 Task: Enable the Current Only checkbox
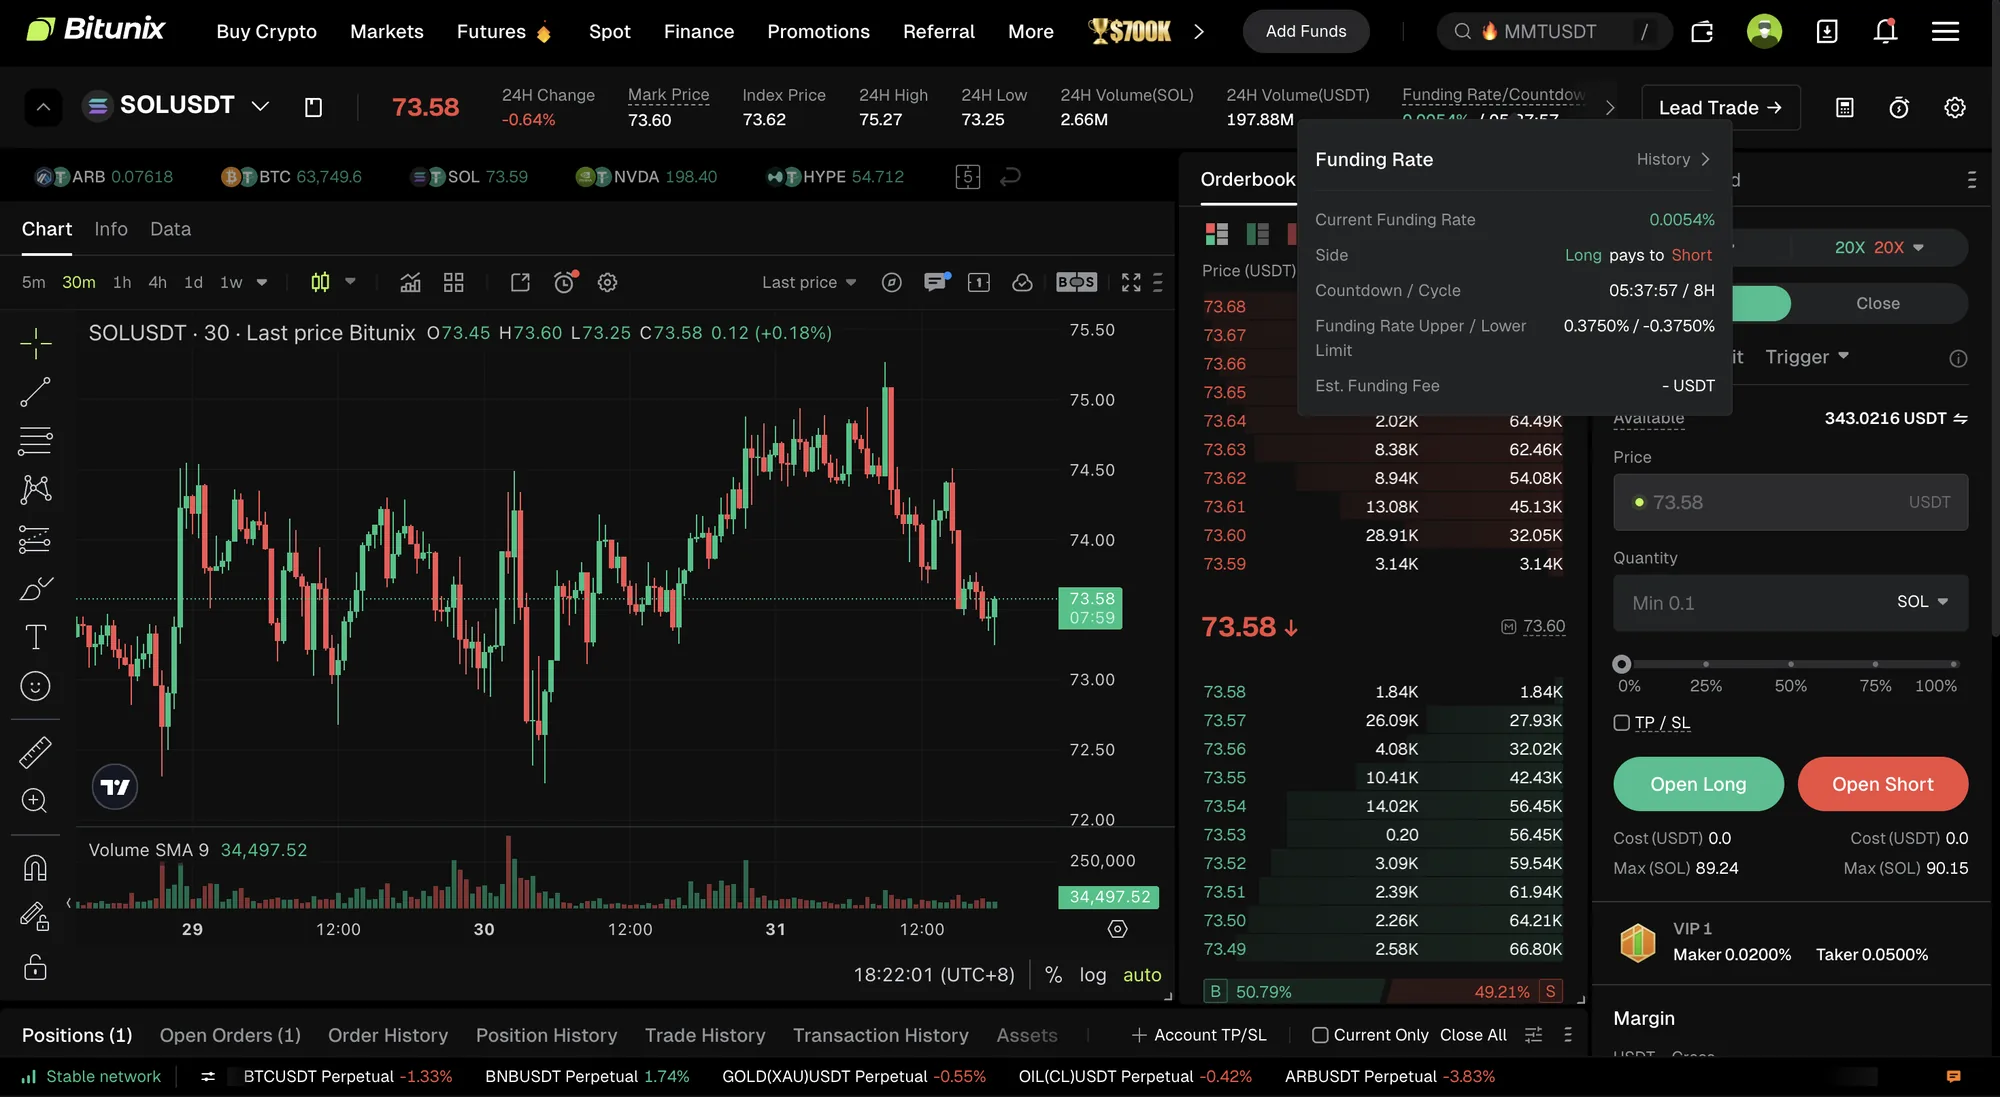click(x=1320, y=1035)
